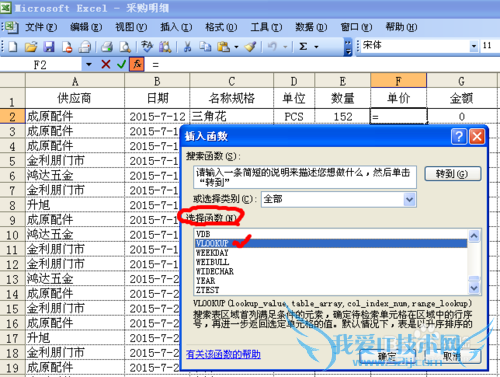500x377 pixels.
Task: Open a file with the Open folder icon
Action: click(31, 47)
